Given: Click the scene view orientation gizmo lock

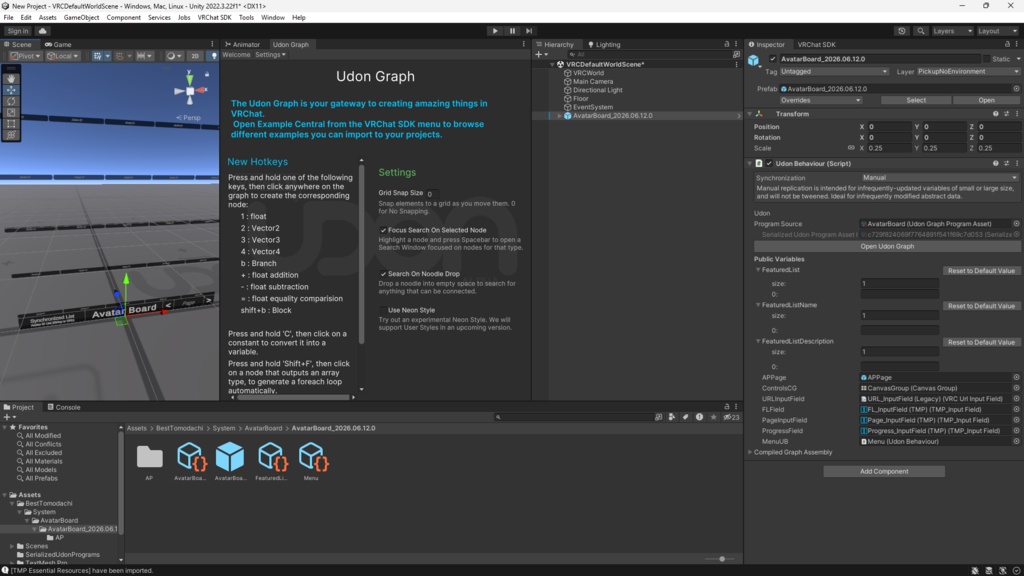Looking at the screenshot, I should tap(207, 74).
